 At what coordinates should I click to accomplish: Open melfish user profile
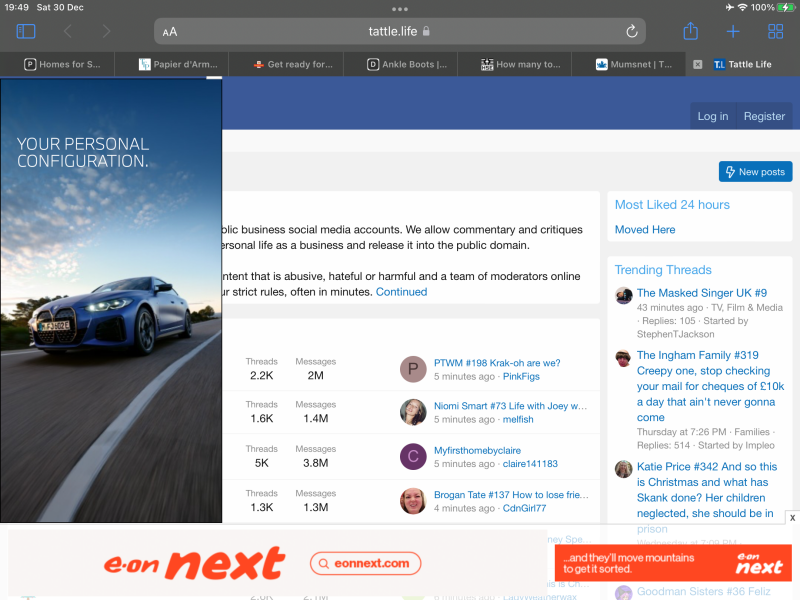518,419
